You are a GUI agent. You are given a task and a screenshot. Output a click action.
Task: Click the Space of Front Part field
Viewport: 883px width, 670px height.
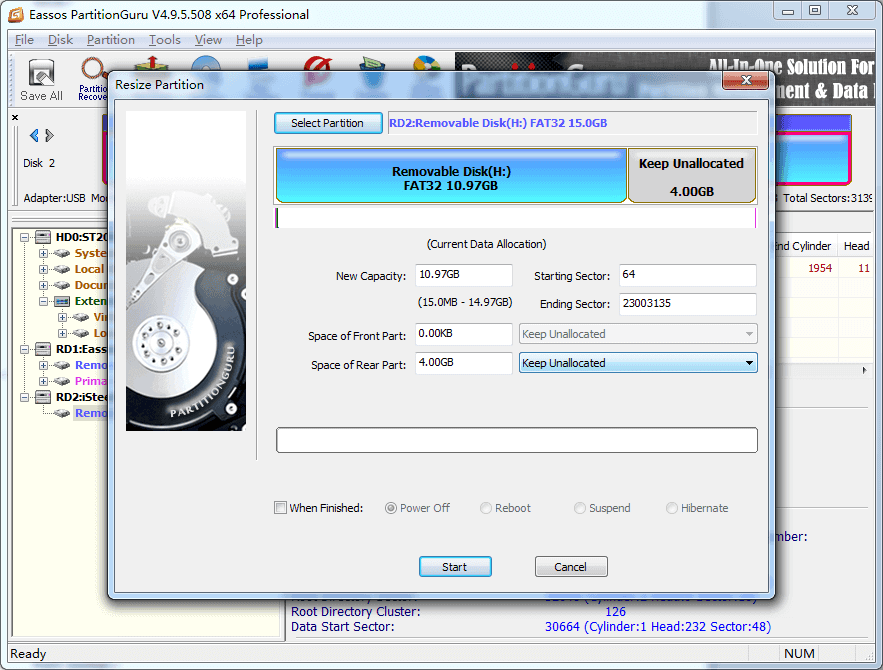pyautogui.click(x=463, y=334)
